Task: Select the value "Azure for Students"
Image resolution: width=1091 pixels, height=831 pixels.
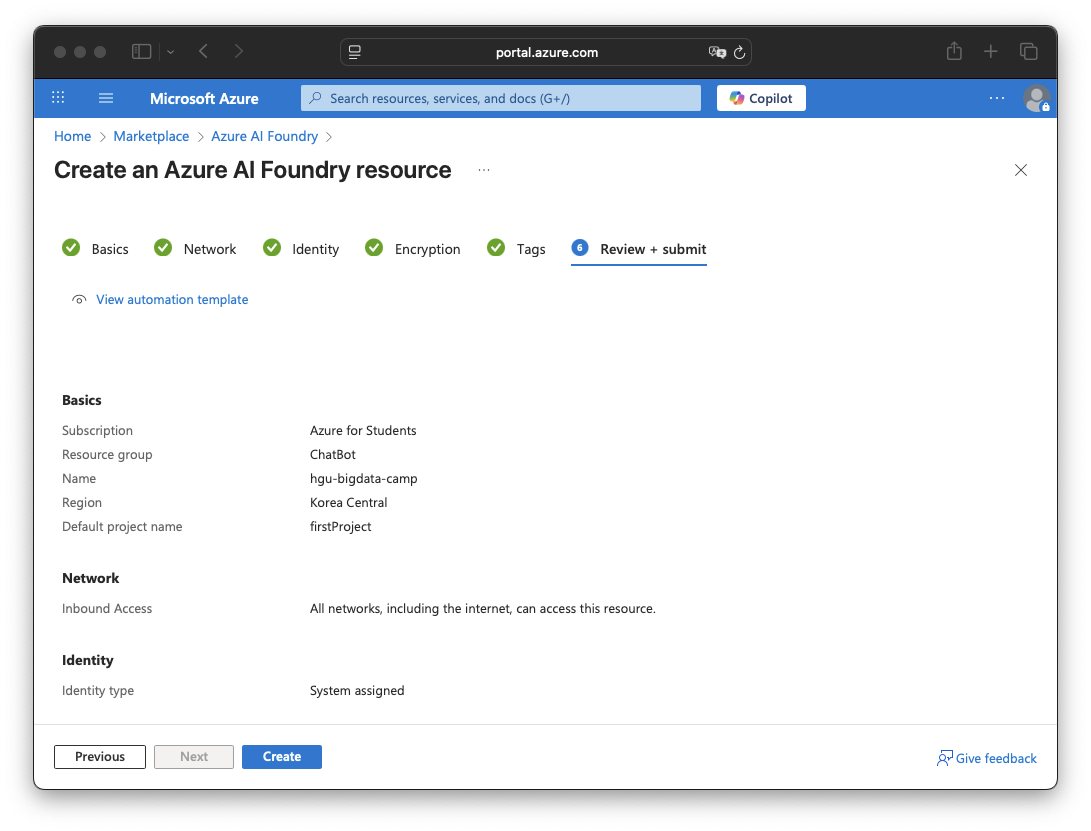Action: [x=363, y=430]
